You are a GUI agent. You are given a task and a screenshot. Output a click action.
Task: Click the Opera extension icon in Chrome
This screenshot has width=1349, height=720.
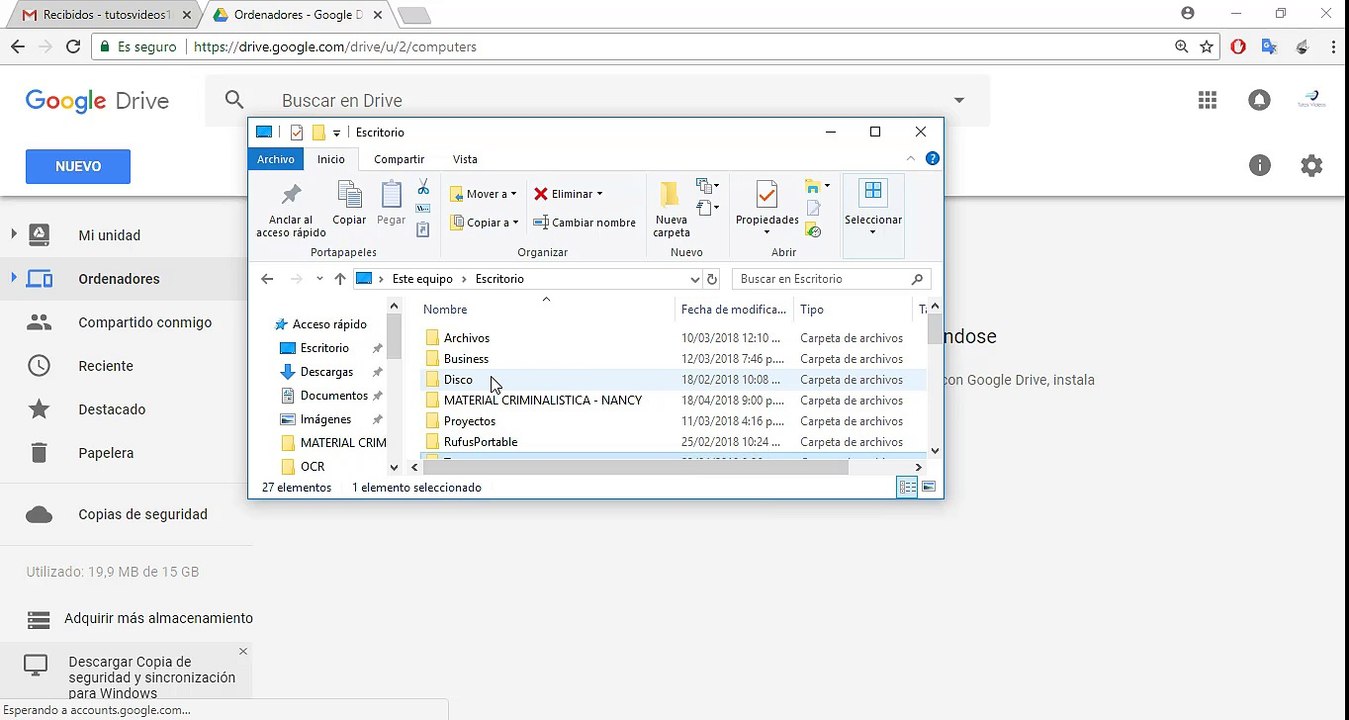(1238, 47)
